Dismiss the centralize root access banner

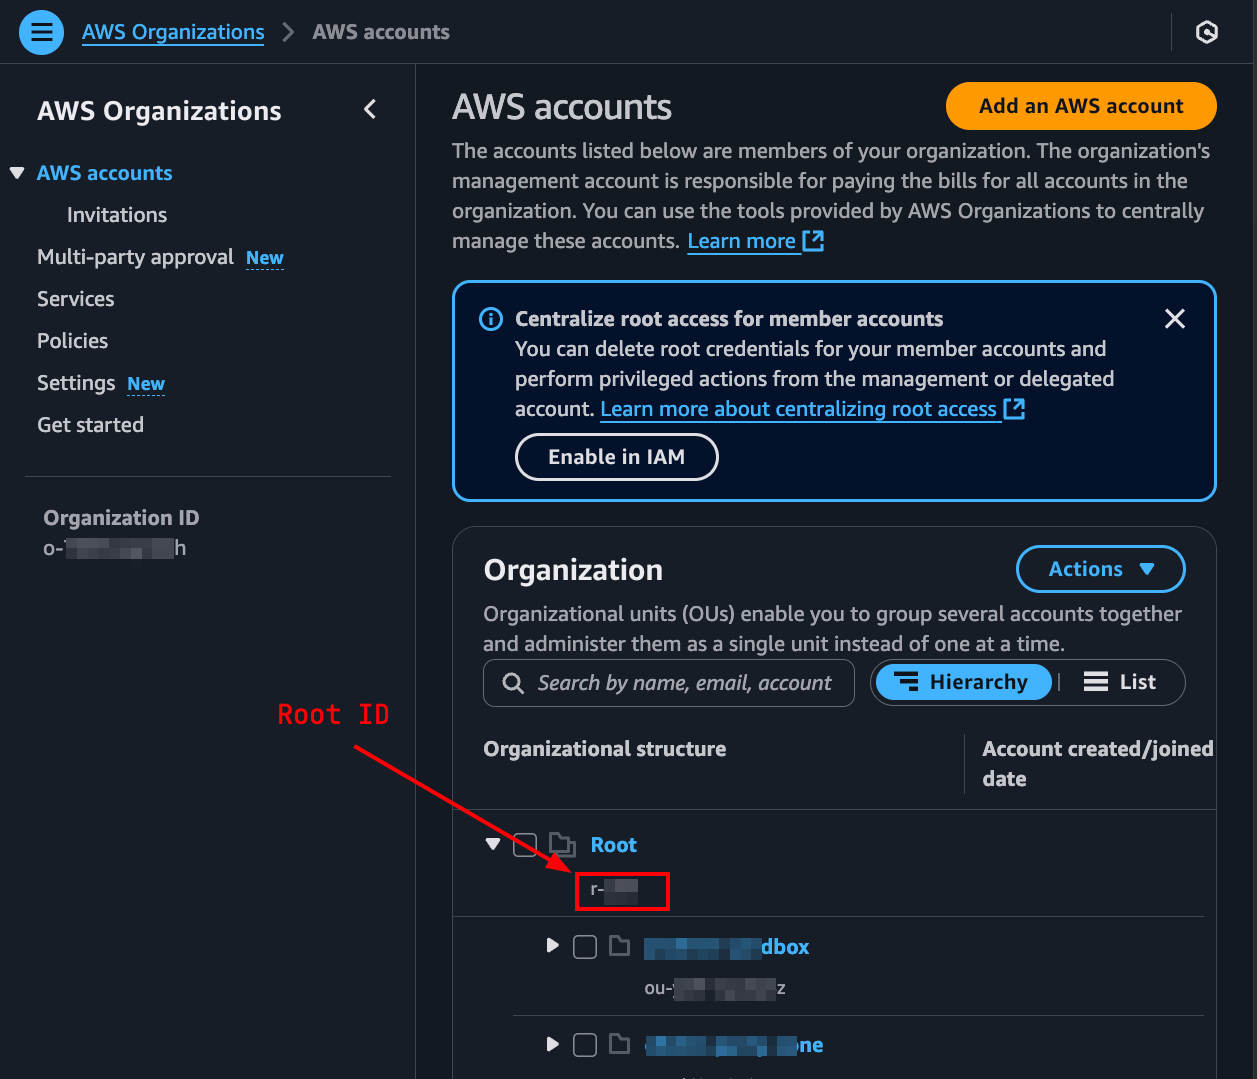click(1175, 319)
